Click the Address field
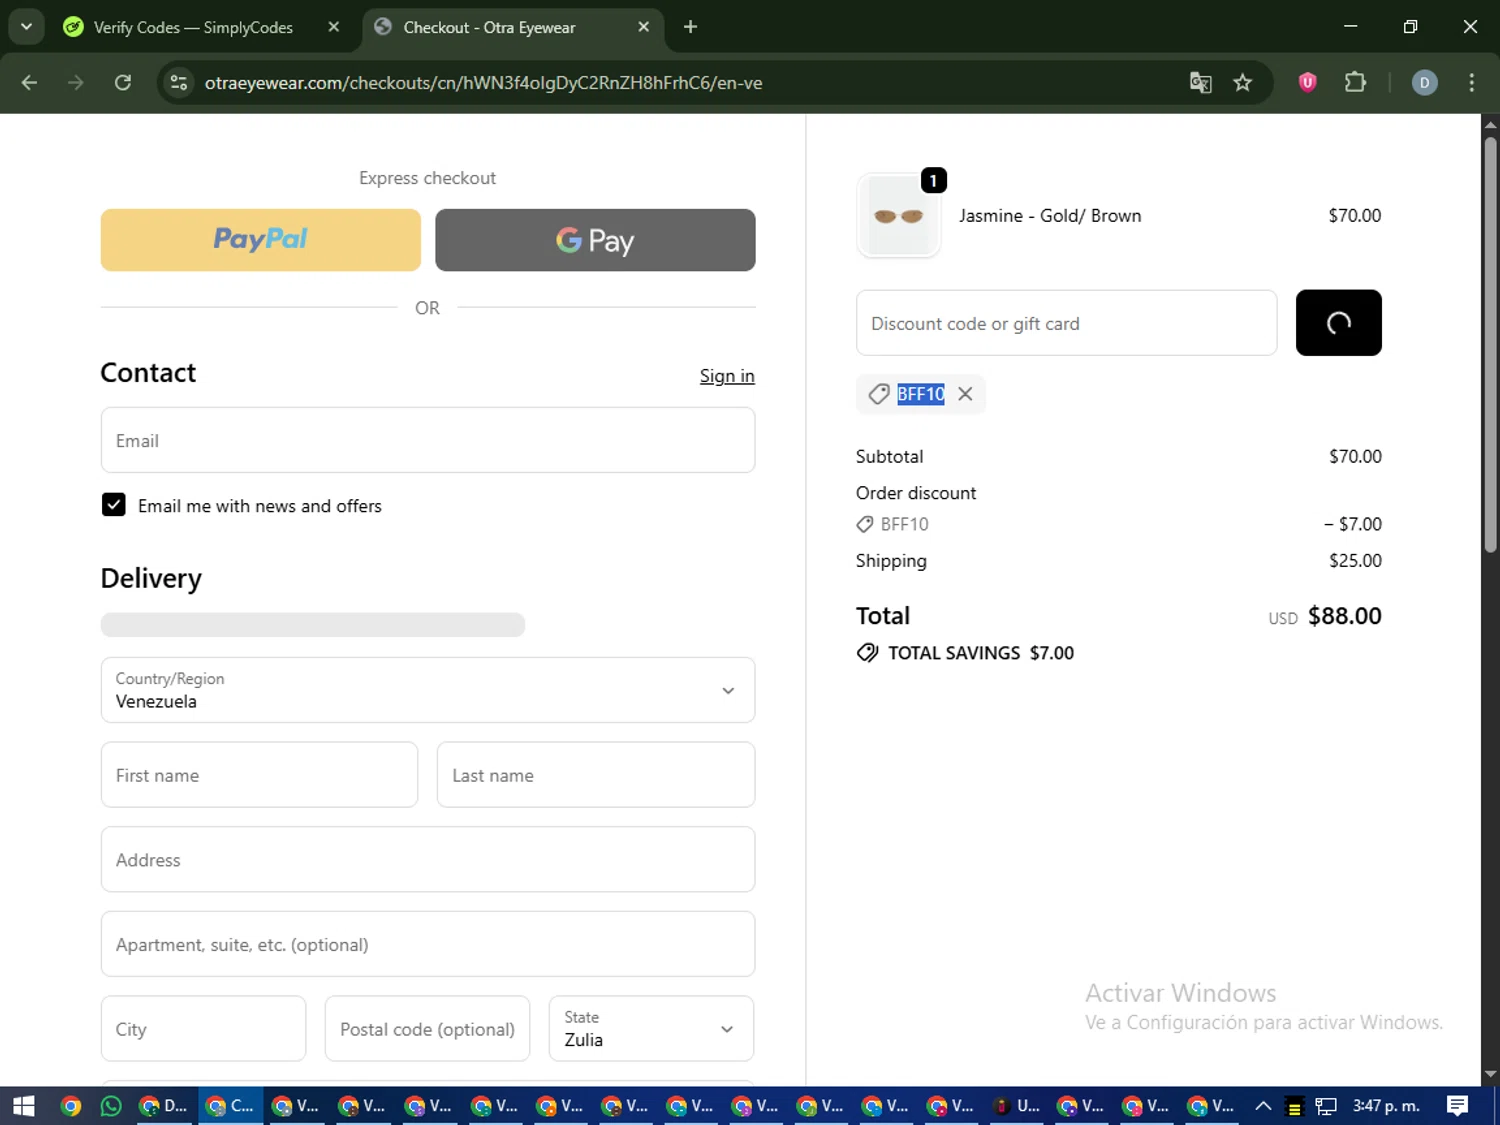Screen dimensions: 1500x1125 [428, 859]
